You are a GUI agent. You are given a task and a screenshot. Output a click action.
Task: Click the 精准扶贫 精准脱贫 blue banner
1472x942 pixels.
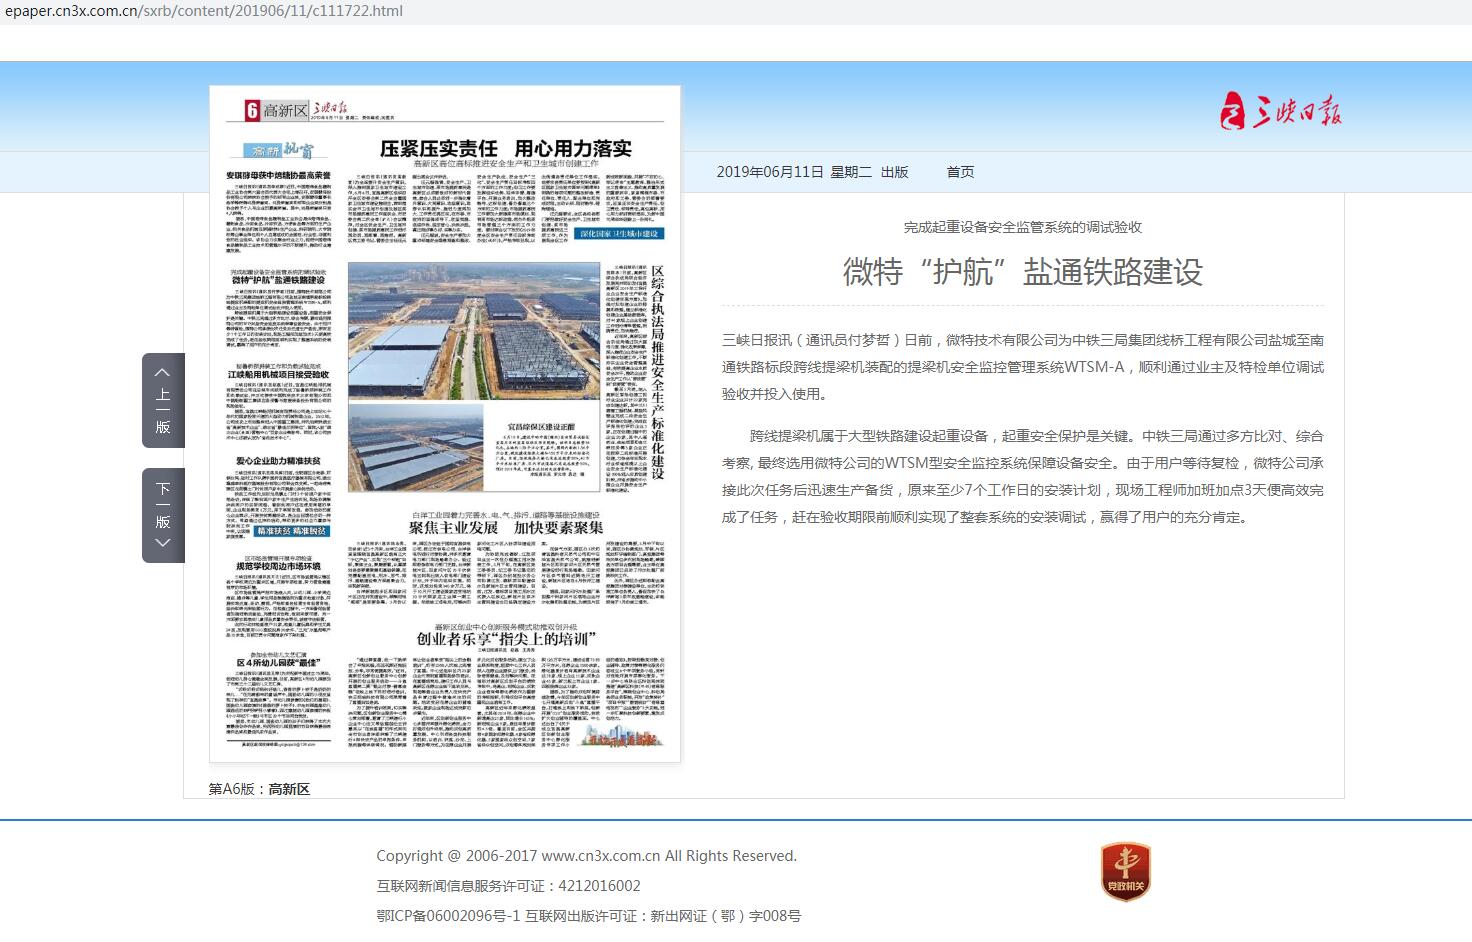point(291,531)
